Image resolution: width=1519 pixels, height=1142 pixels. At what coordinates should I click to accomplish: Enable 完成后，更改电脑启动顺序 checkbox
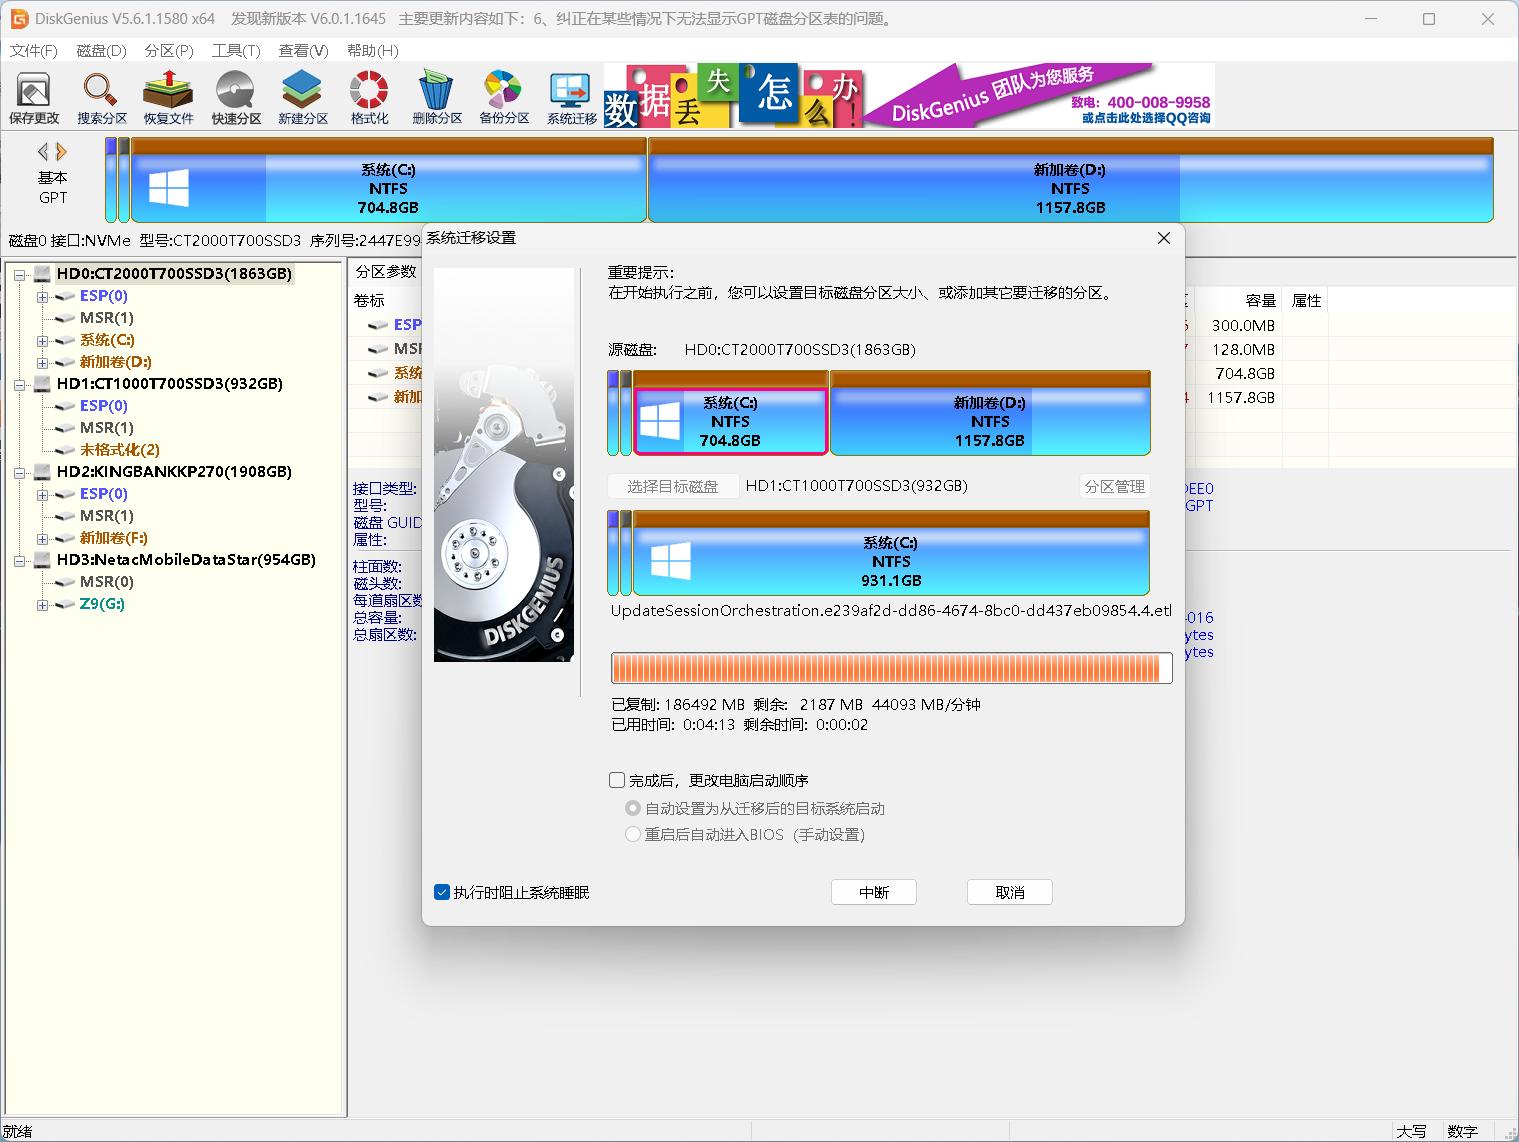click(618, 780)
